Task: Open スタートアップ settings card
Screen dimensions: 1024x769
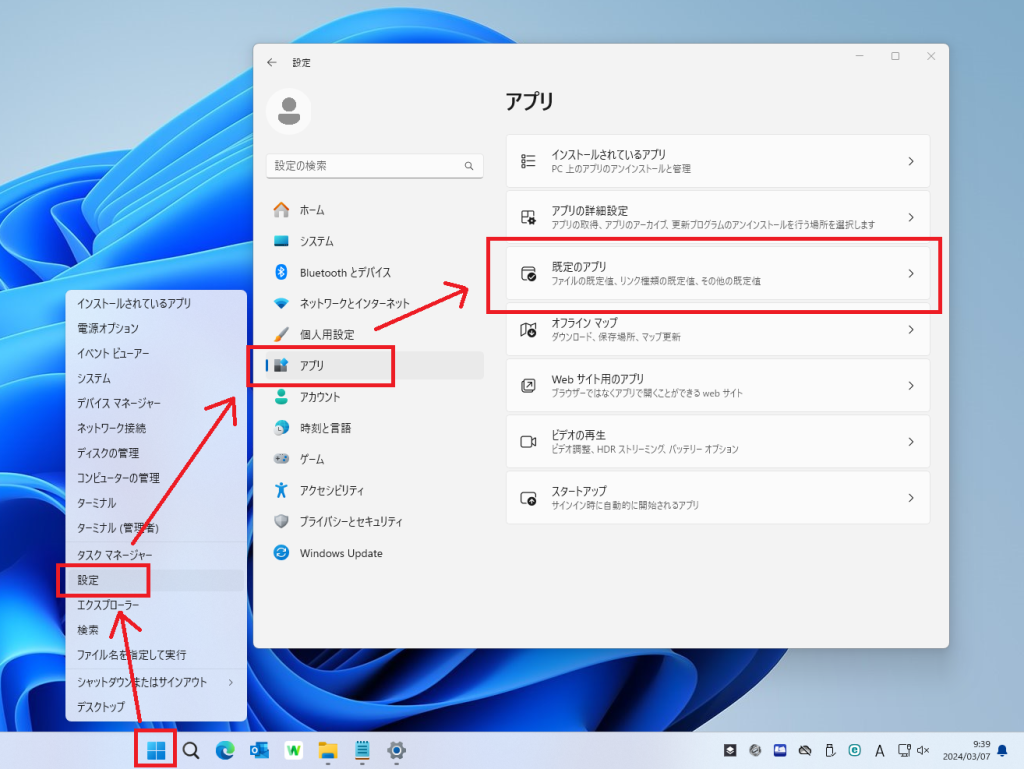Action: (718, 498)
